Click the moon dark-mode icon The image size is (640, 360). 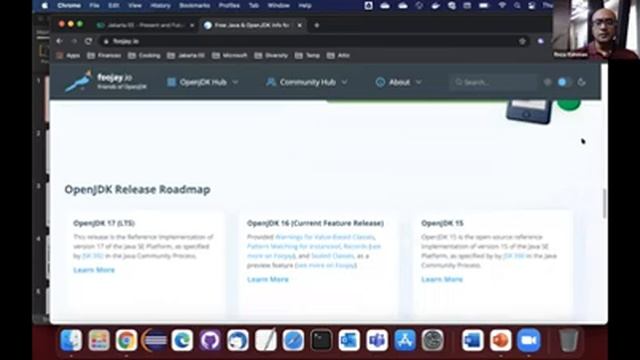(582, 82)
